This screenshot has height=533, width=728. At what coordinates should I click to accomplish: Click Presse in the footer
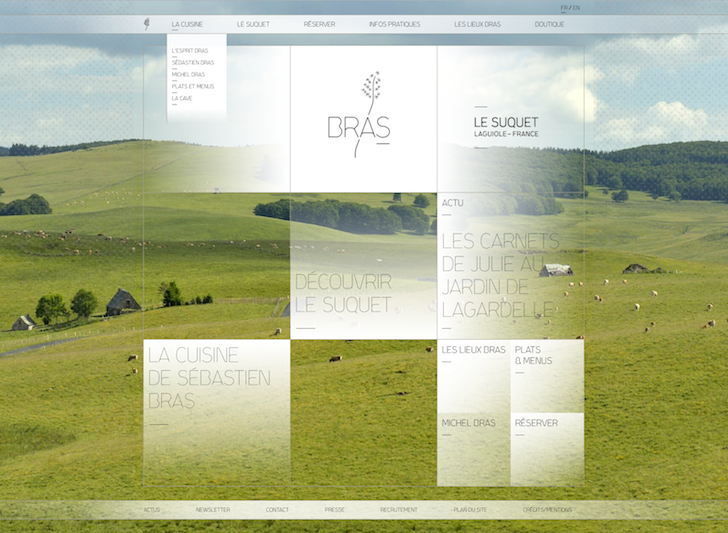[x=334, y=510]
